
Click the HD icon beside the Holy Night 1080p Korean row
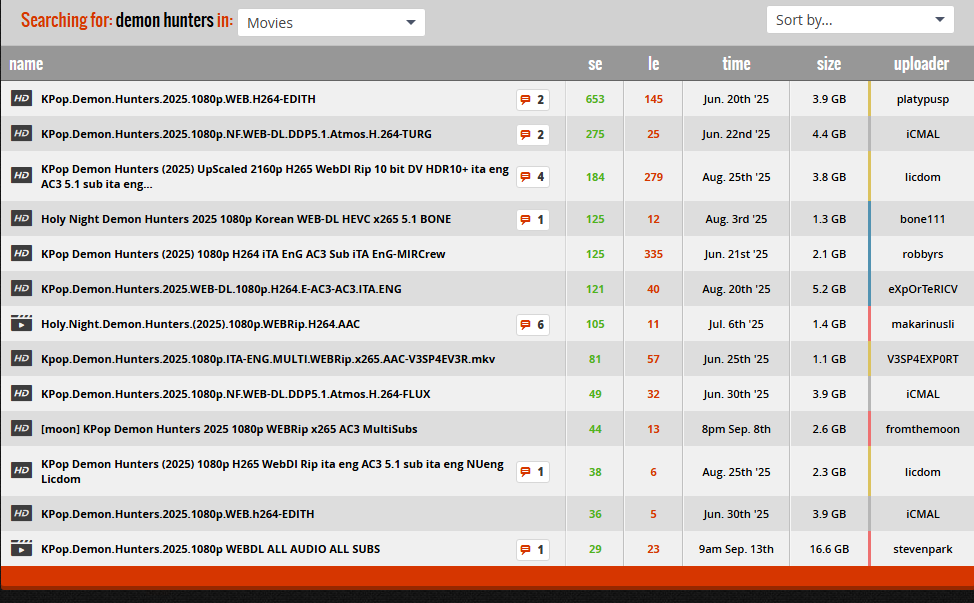[x=21, y=219]
